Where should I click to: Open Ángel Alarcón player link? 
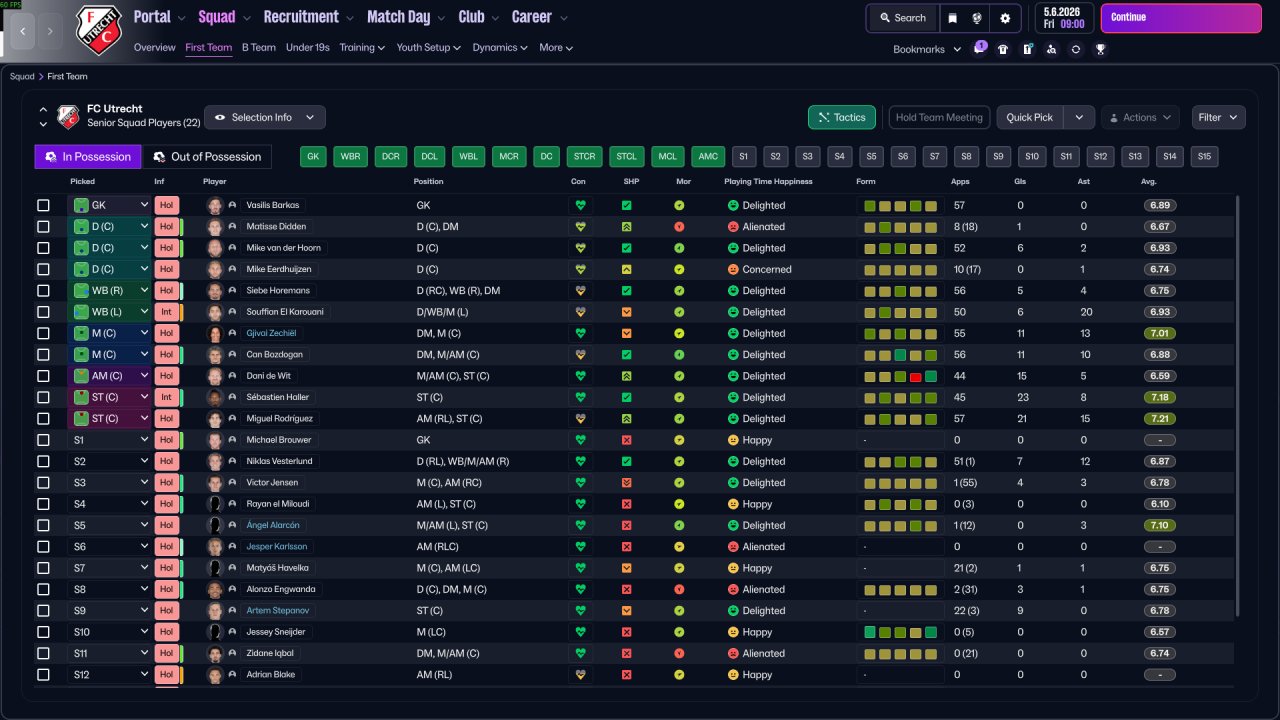pyautogui.click(x=272, y=525)
